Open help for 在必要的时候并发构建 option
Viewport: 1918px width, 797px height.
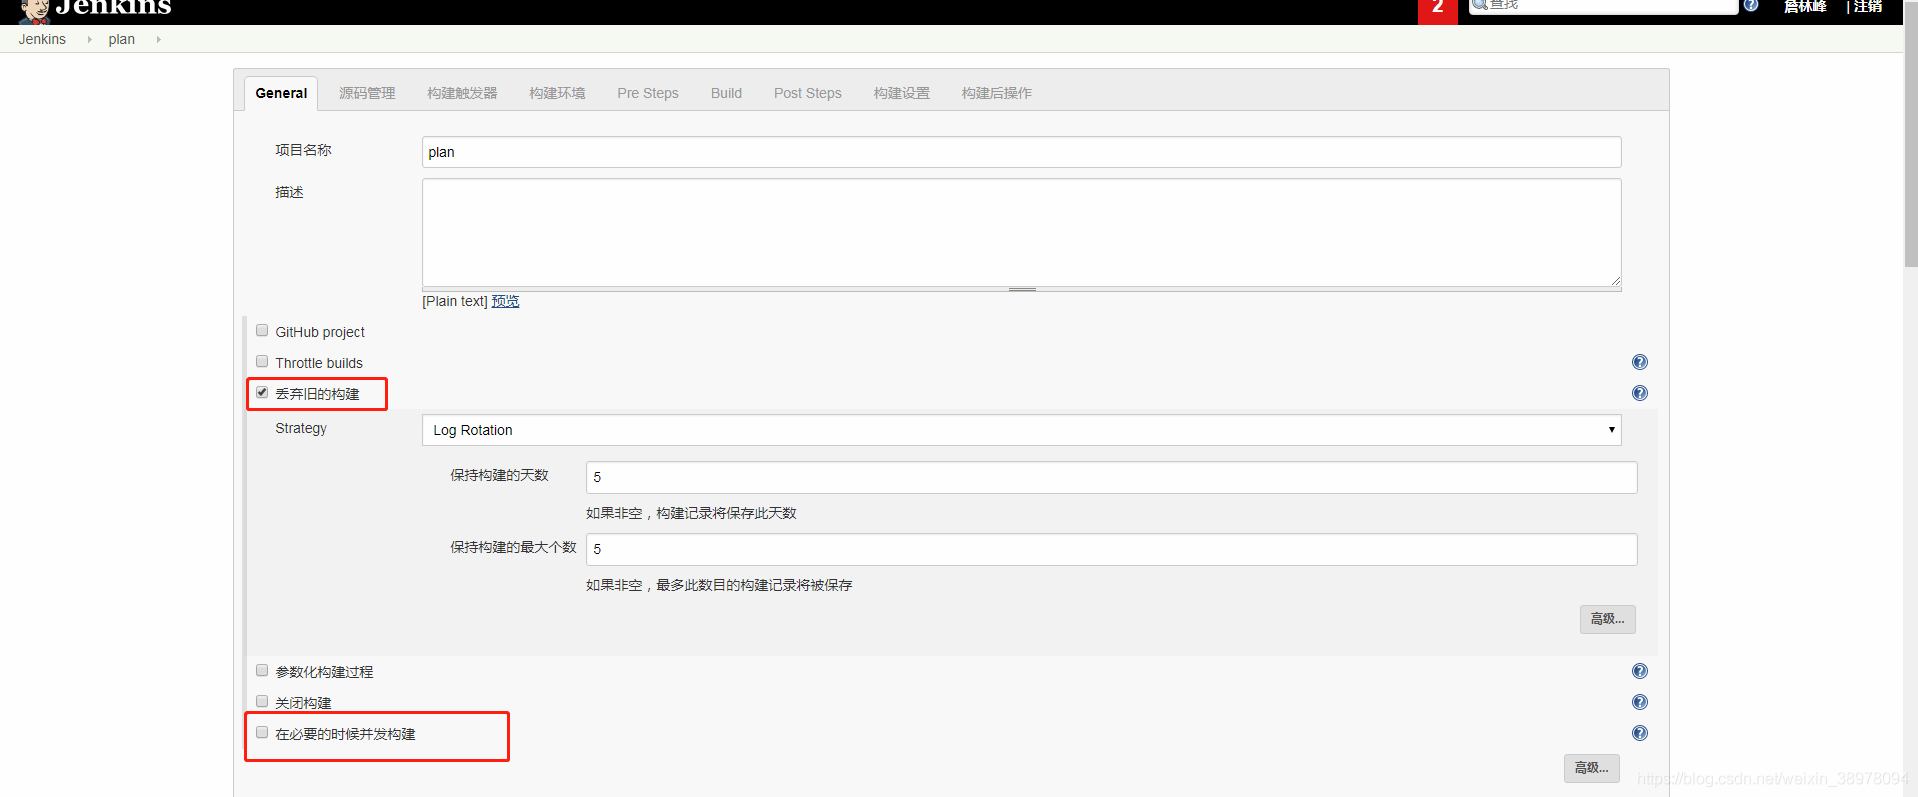point(1639,733)
